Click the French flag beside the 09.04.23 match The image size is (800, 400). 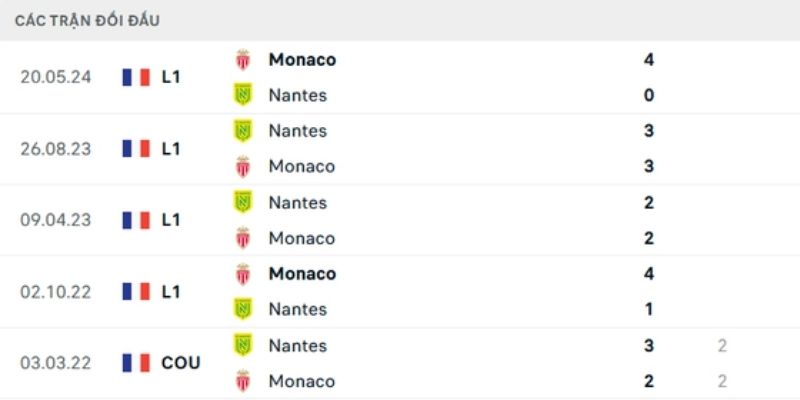tap(136, 220)
